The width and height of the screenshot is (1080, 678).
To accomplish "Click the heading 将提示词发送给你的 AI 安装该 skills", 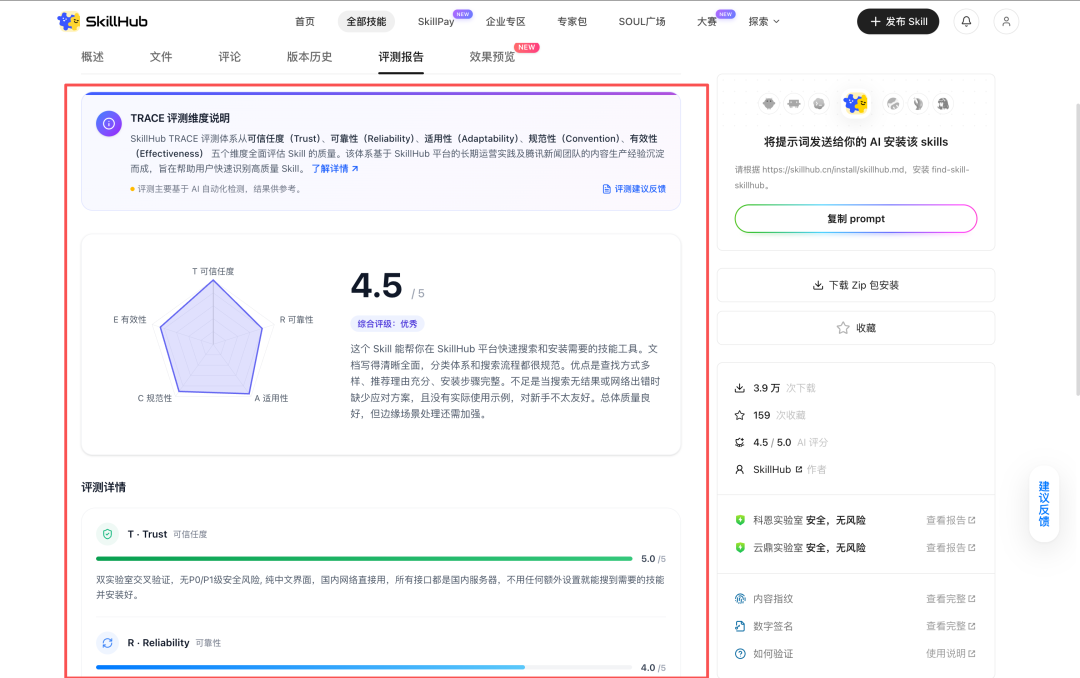I will pyautogui.click(x=855, y=142).
